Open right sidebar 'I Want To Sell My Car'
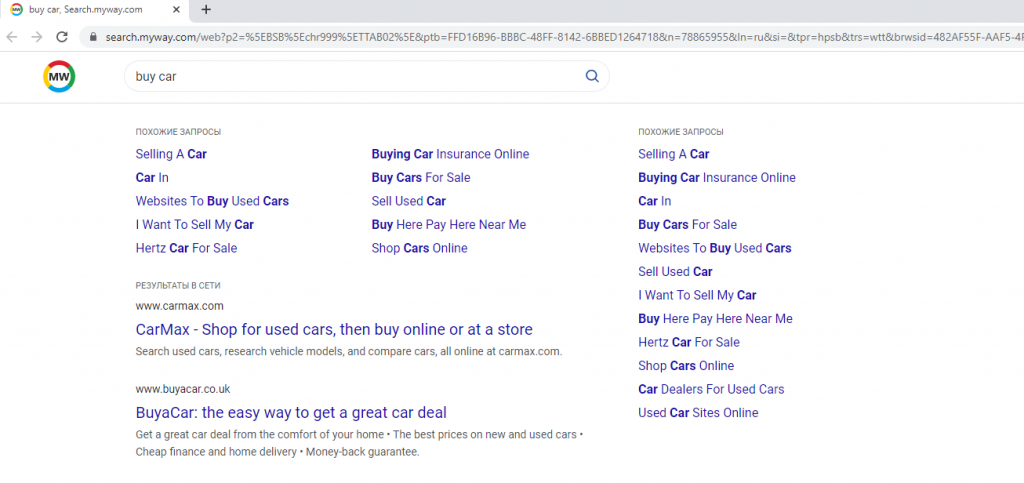 coord(697,295)
